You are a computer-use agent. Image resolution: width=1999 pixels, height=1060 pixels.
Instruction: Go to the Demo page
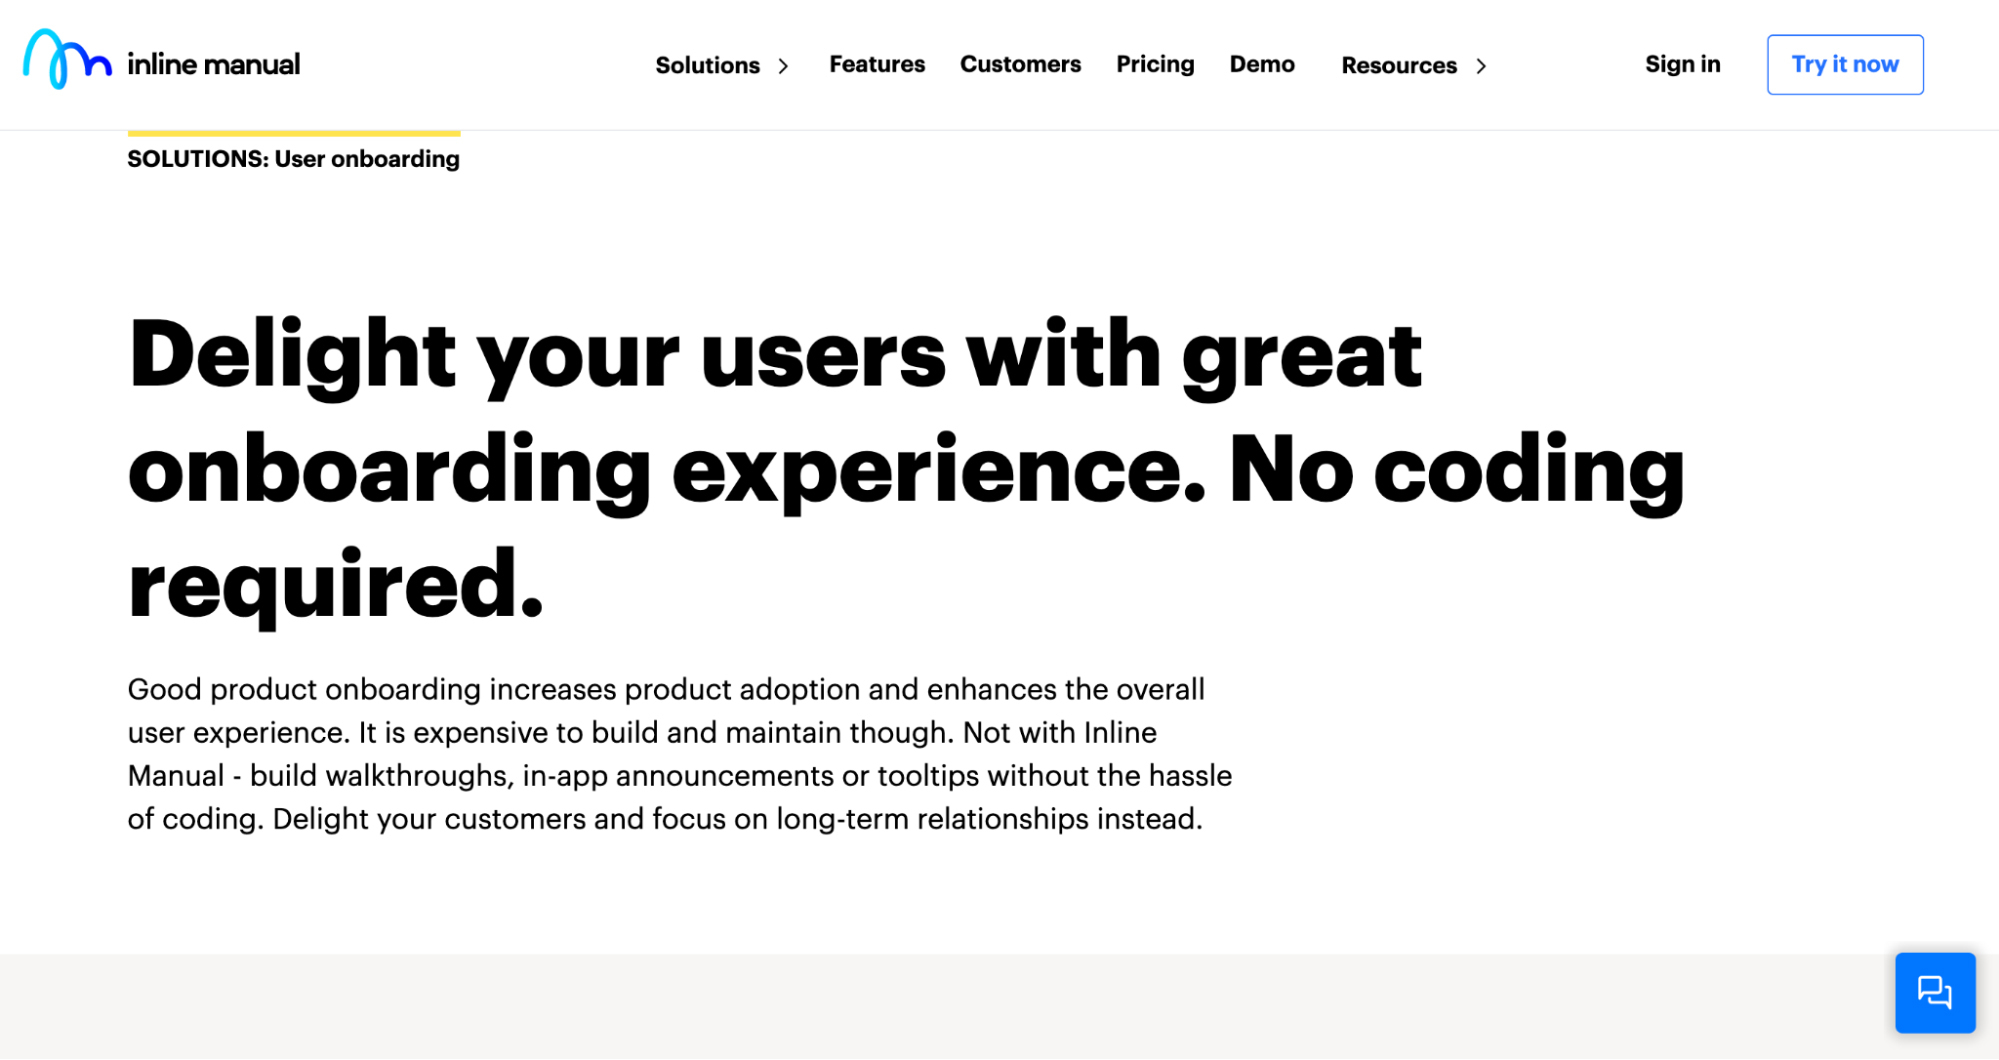pyautogui.click(x=1262, y=64)
